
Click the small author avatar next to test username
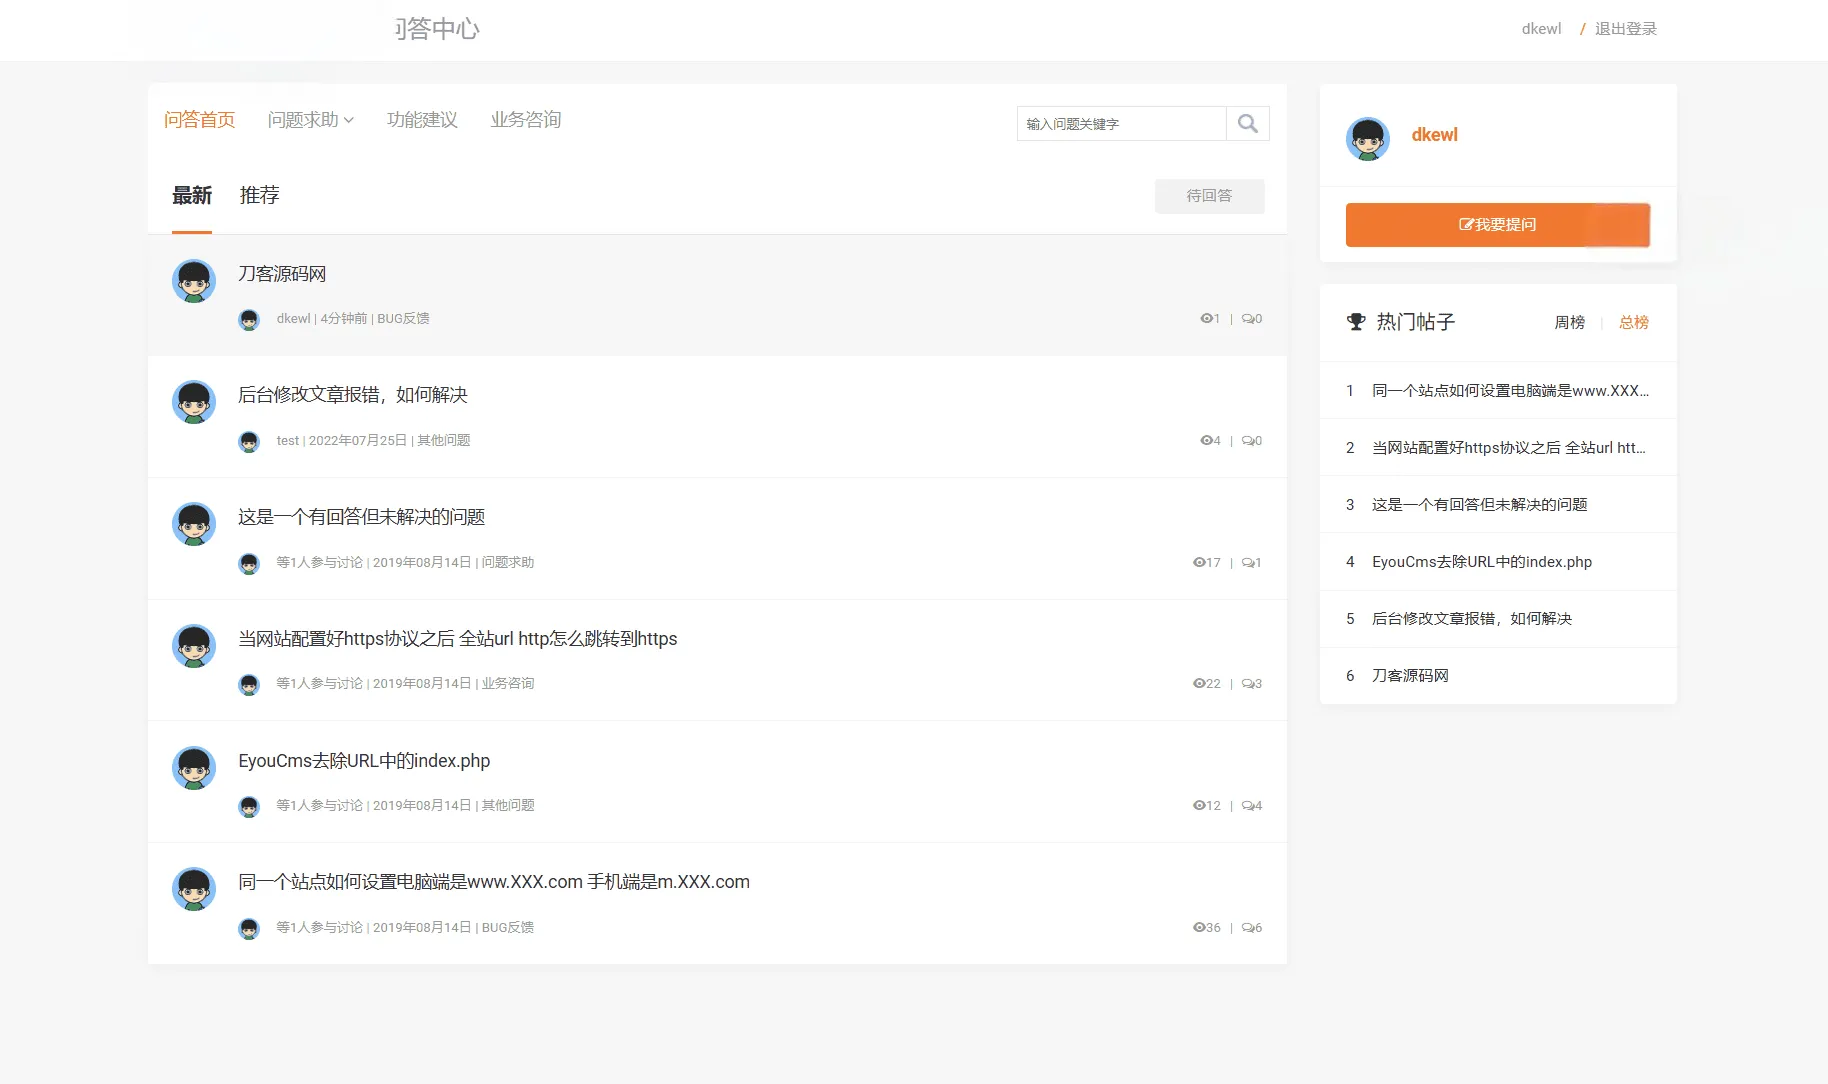[249, 441]
